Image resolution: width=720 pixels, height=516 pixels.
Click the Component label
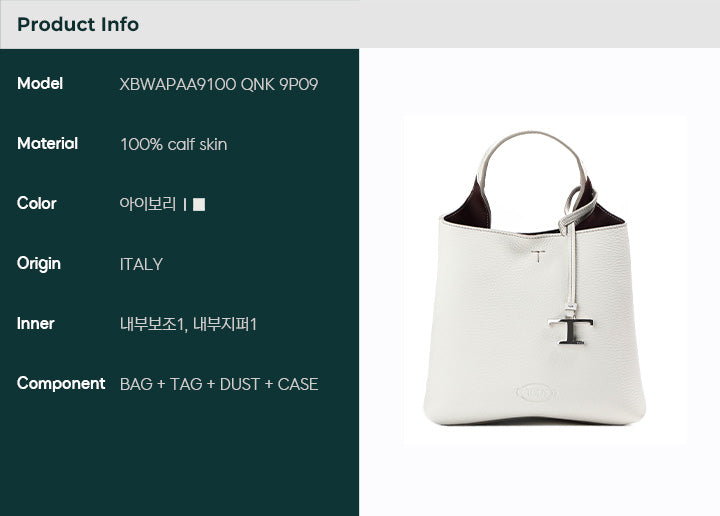(61, 383)
